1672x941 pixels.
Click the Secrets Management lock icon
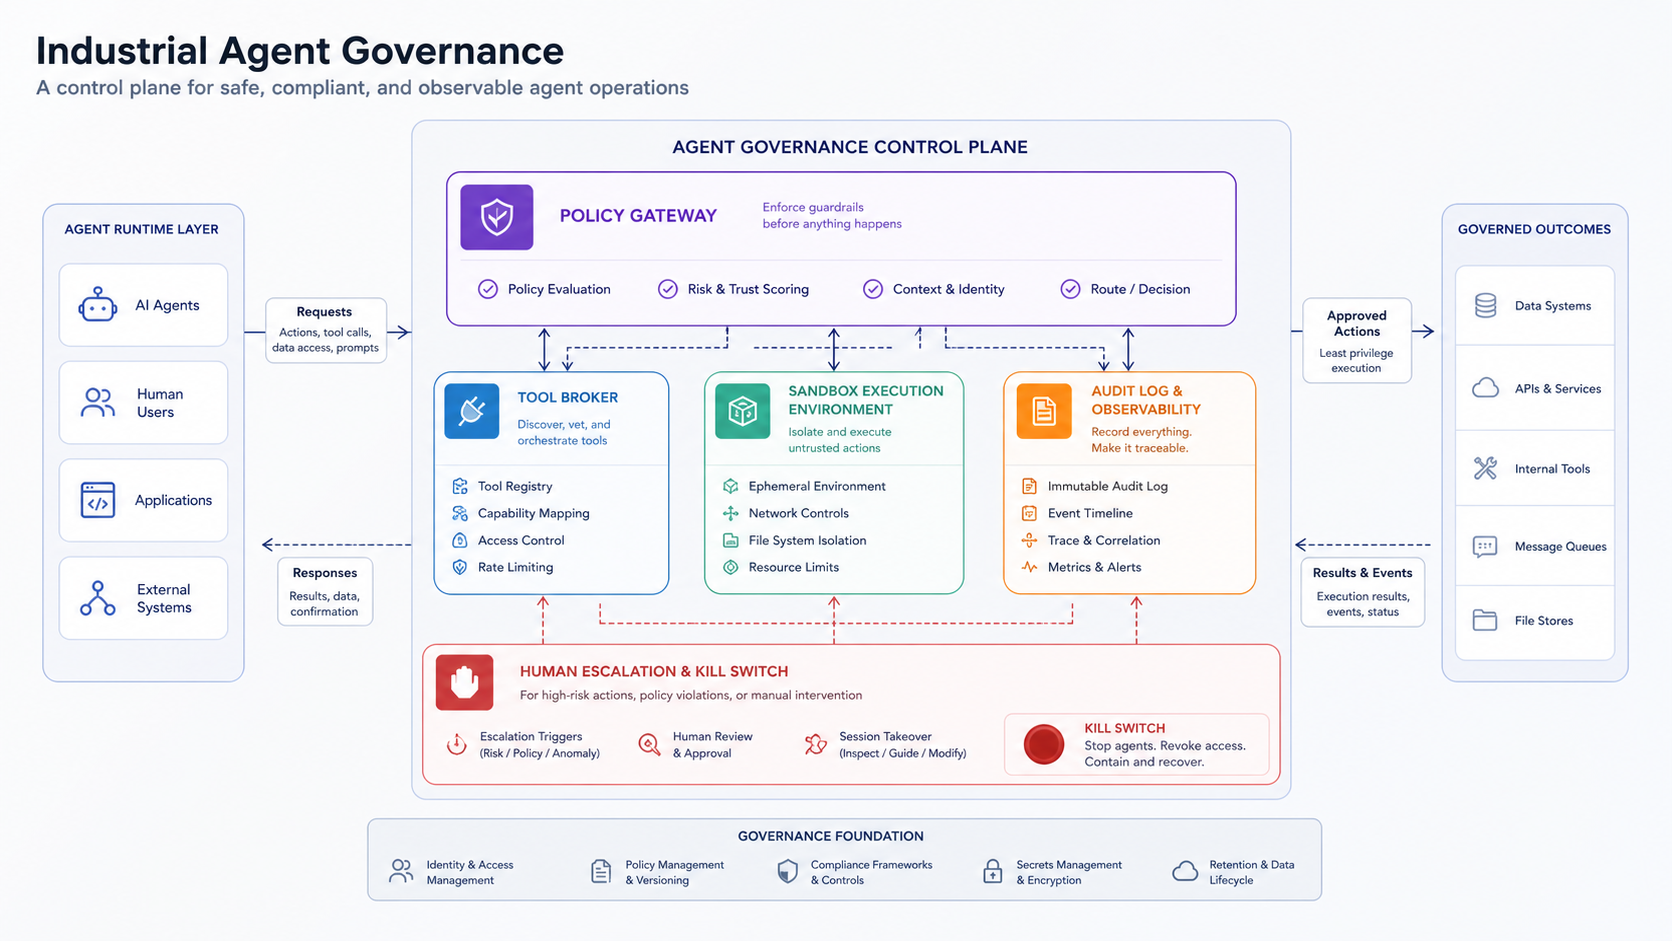coord(993,871)
